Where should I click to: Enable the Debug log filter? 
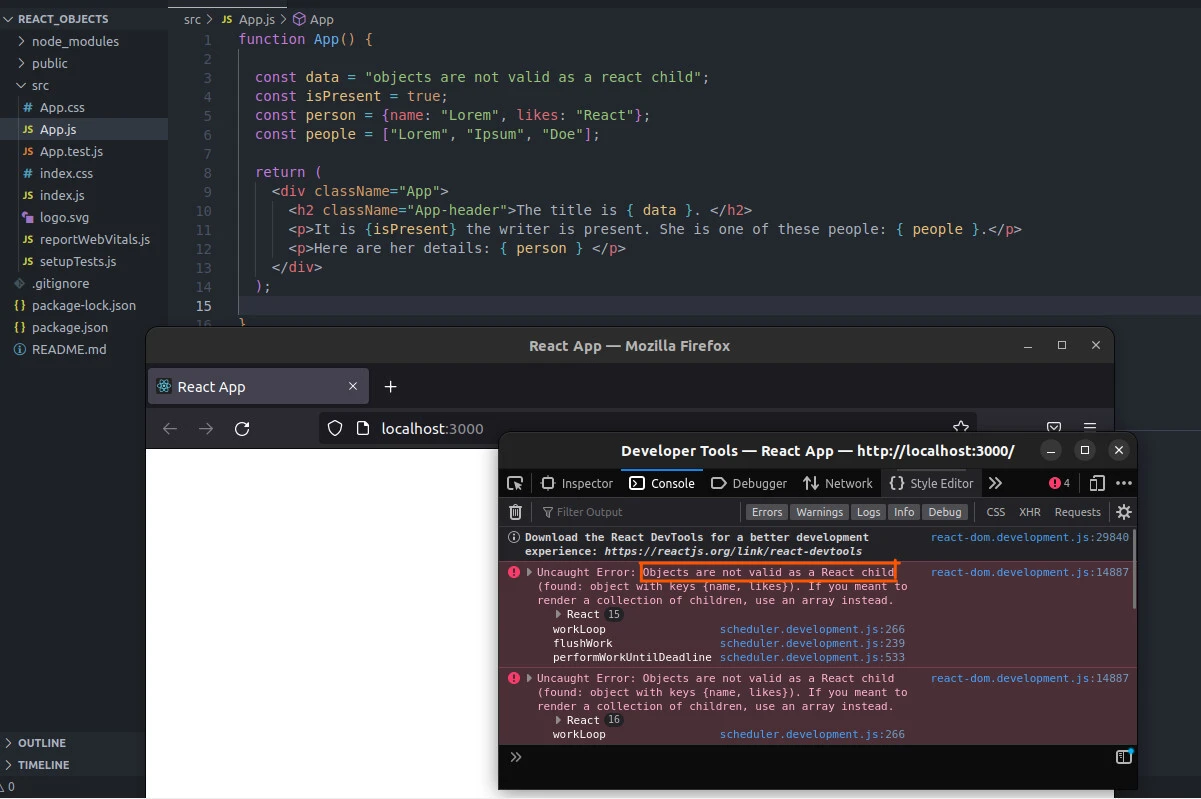(x=945, y=512)
